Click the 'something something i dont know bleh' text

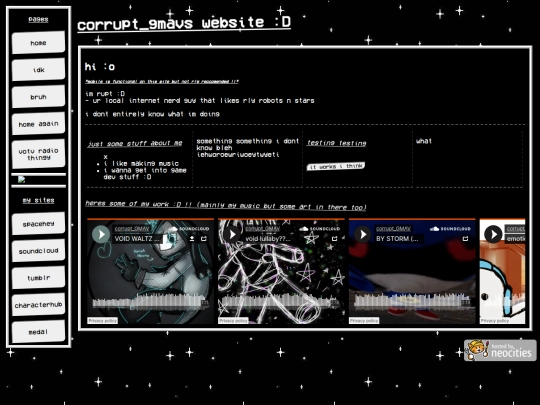(247, 148)
